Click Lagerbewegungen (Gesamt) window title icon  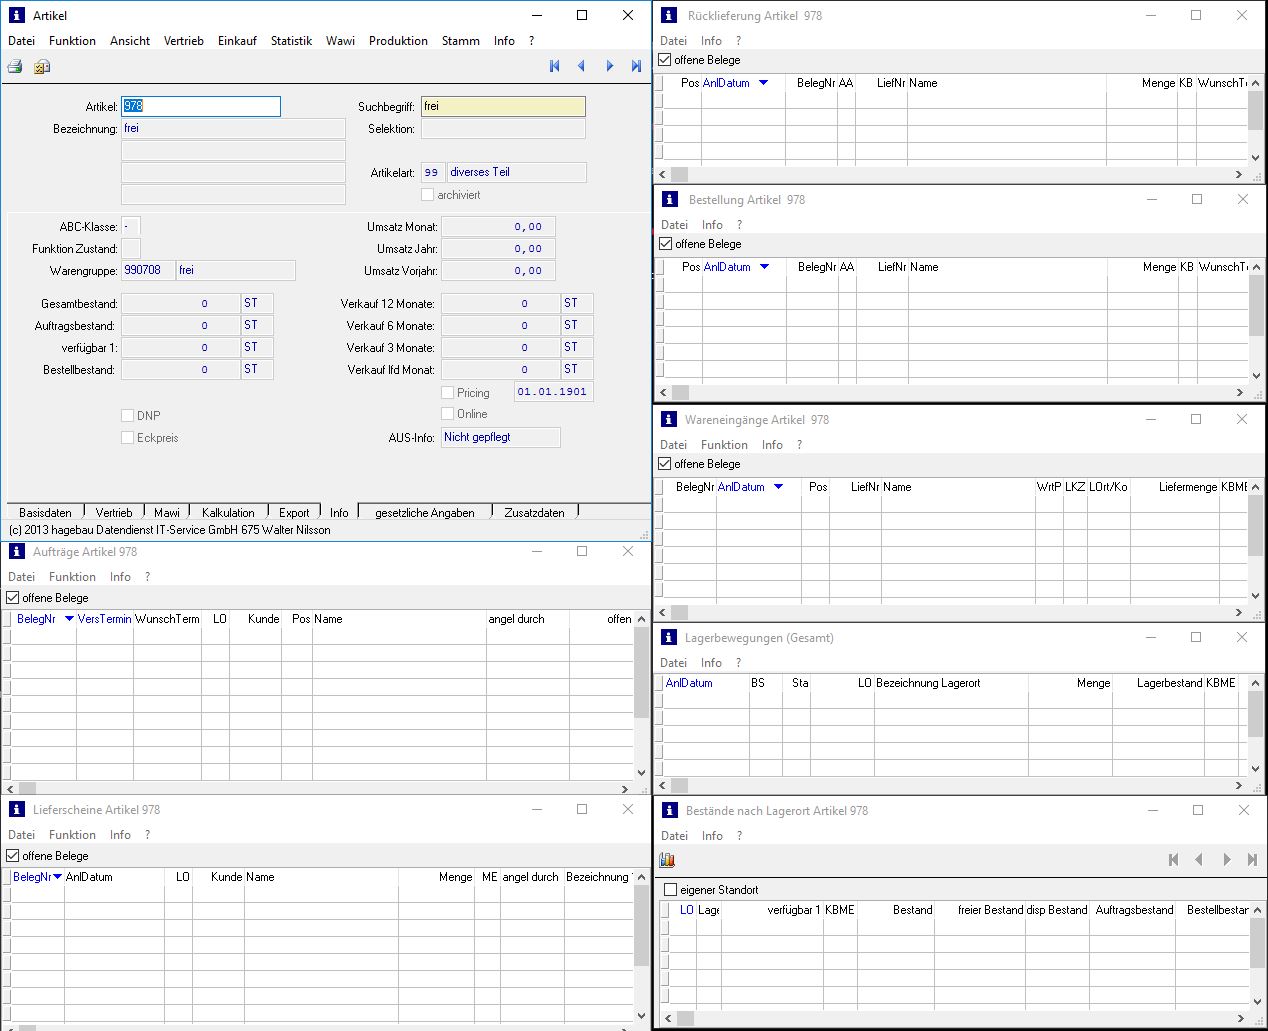coord(669,637)
